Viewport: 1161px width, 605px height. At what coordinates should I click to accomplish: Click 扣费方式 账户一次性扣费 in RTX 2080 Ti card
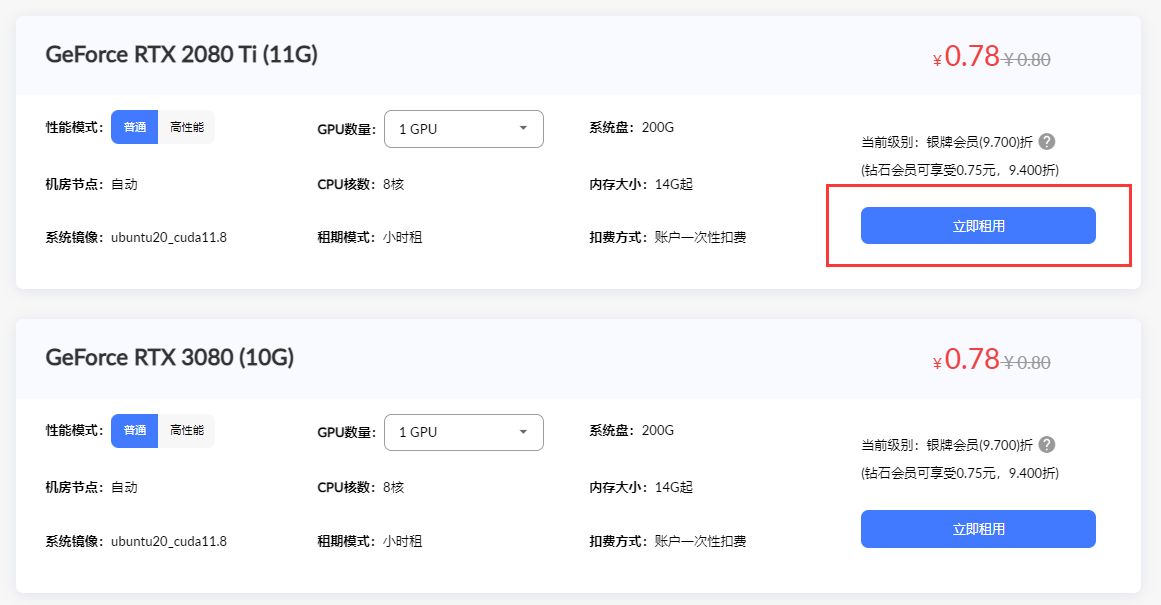(668, 238)
